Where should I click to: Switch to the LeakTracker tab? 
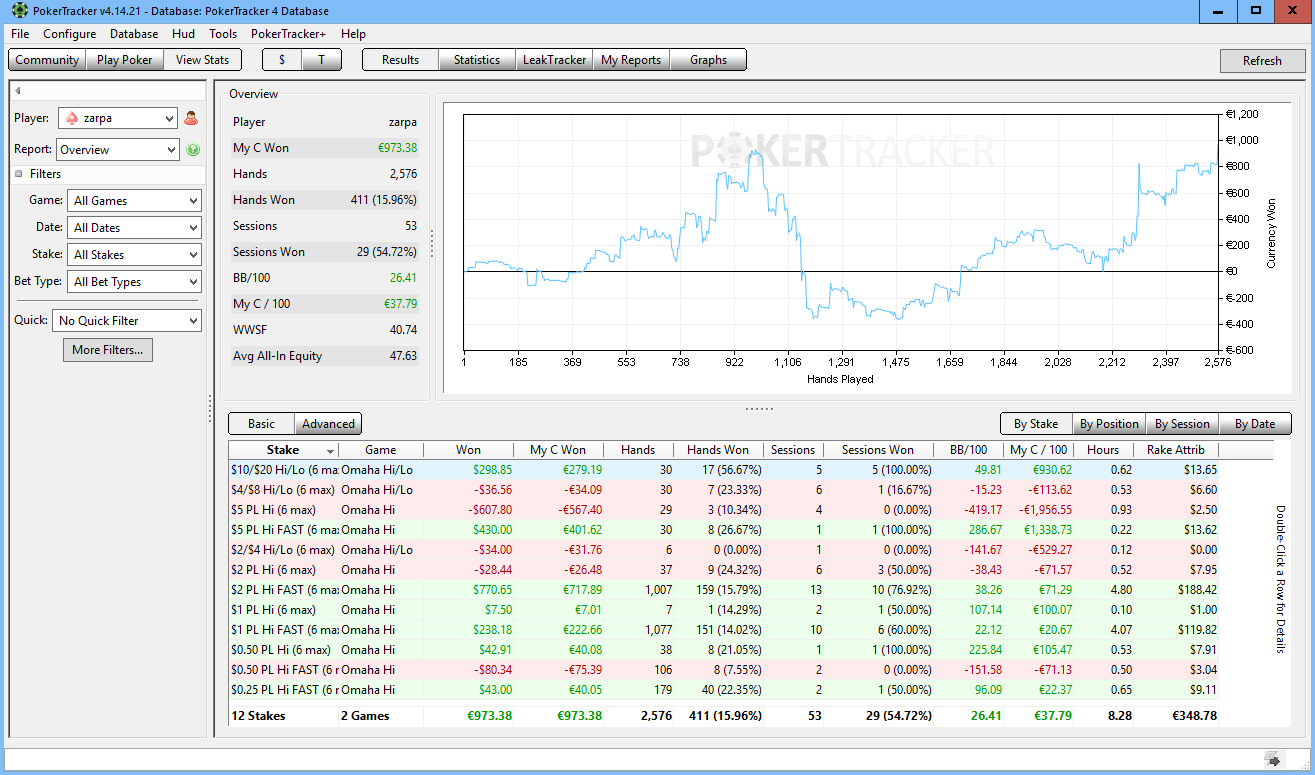[x=554, y=60]
